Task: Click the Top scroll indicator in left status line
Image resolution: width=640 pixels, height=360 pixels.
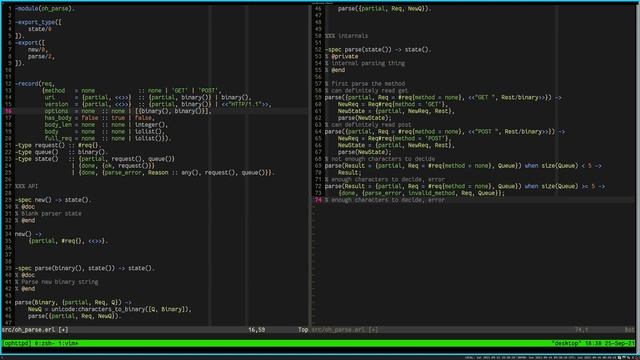Action: click(303, 329)
